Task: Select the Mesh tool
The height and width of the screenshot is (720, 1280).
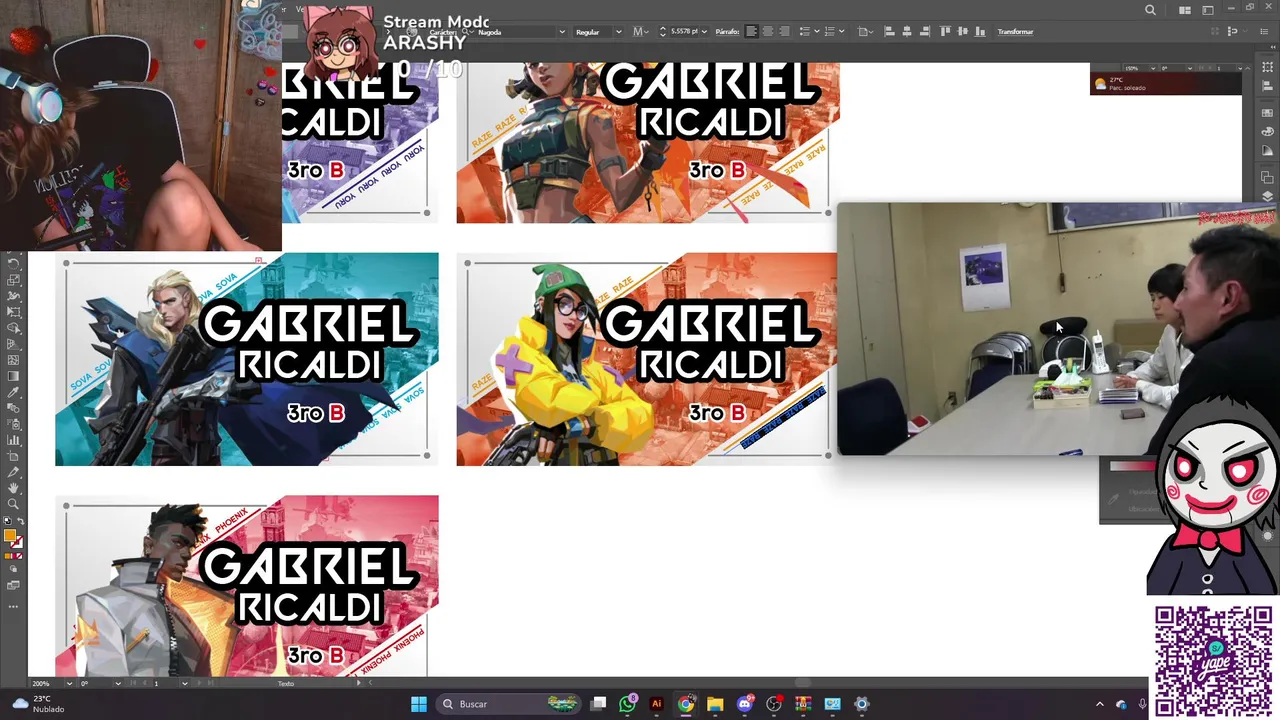Action: point(13,360)
